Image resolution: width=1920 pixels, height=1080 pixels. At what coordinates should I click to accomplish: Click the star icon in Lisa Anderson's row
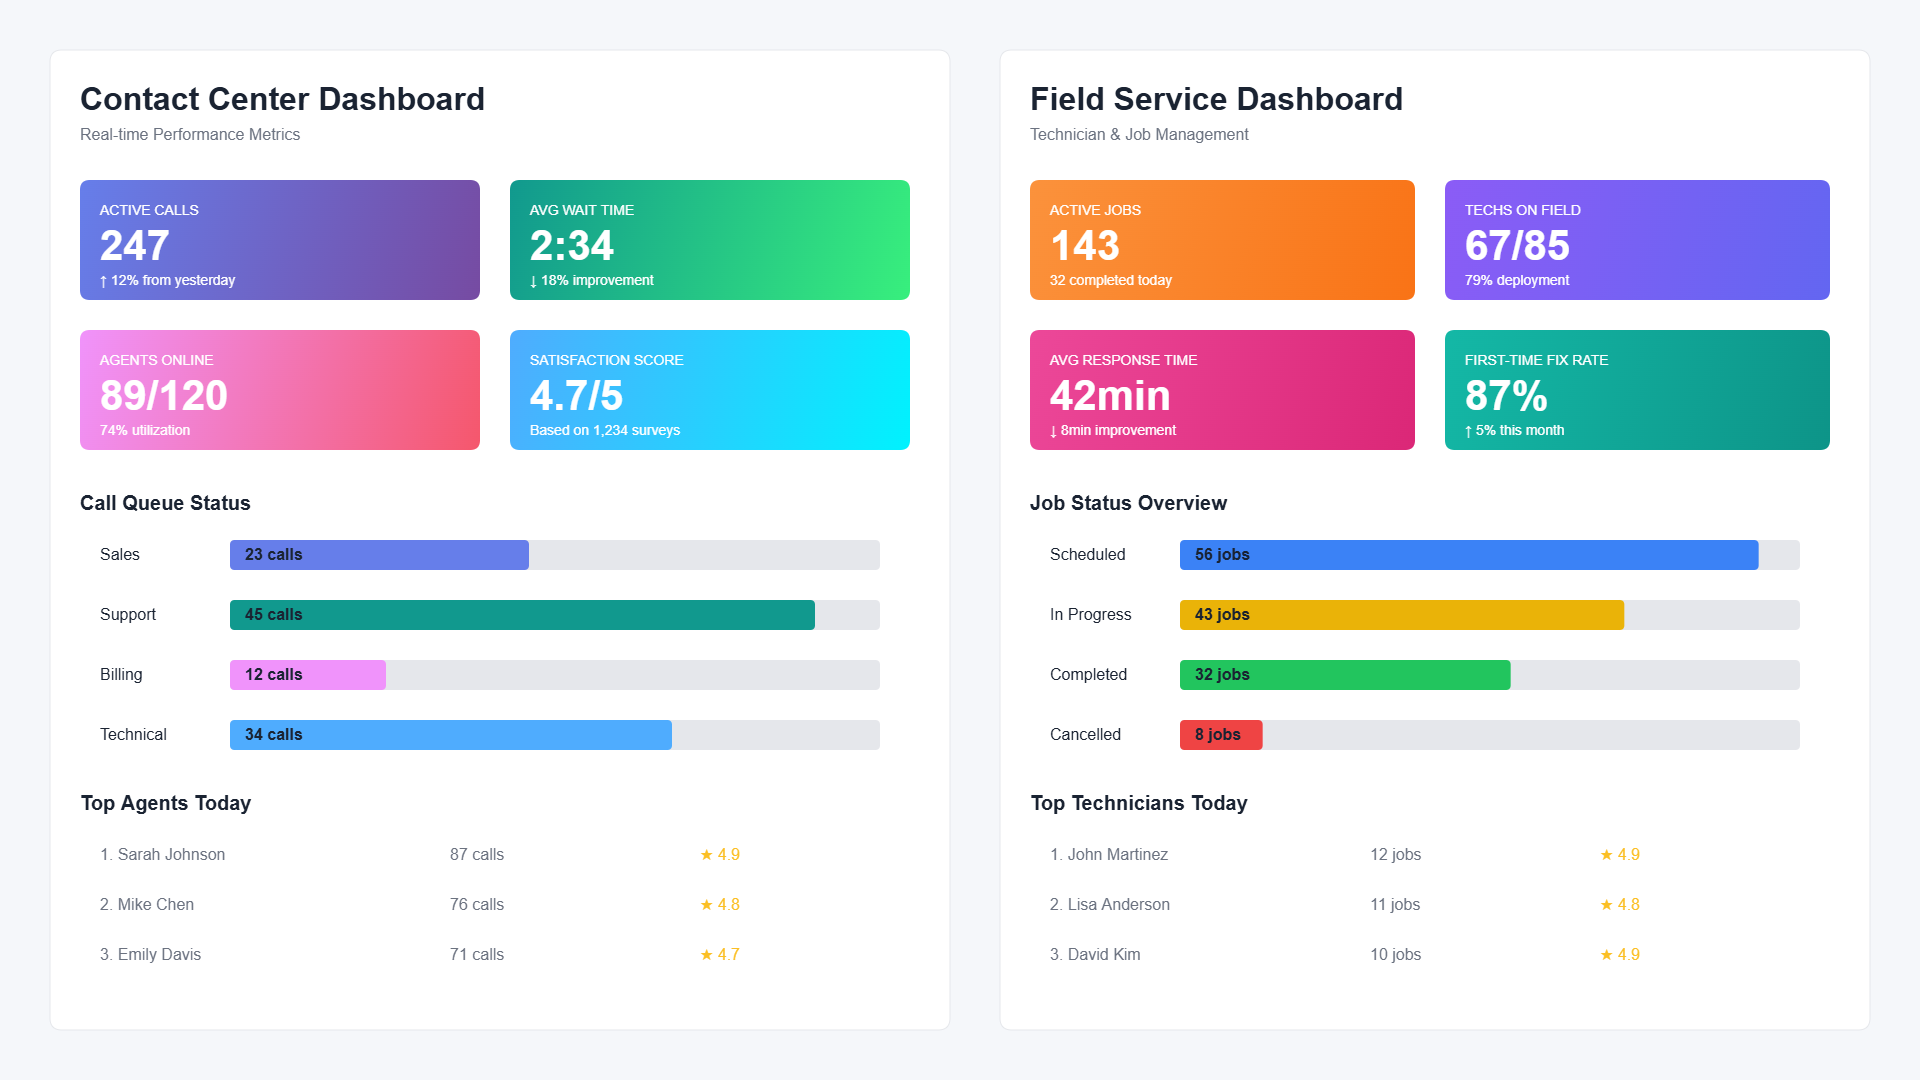(1606, 905)
